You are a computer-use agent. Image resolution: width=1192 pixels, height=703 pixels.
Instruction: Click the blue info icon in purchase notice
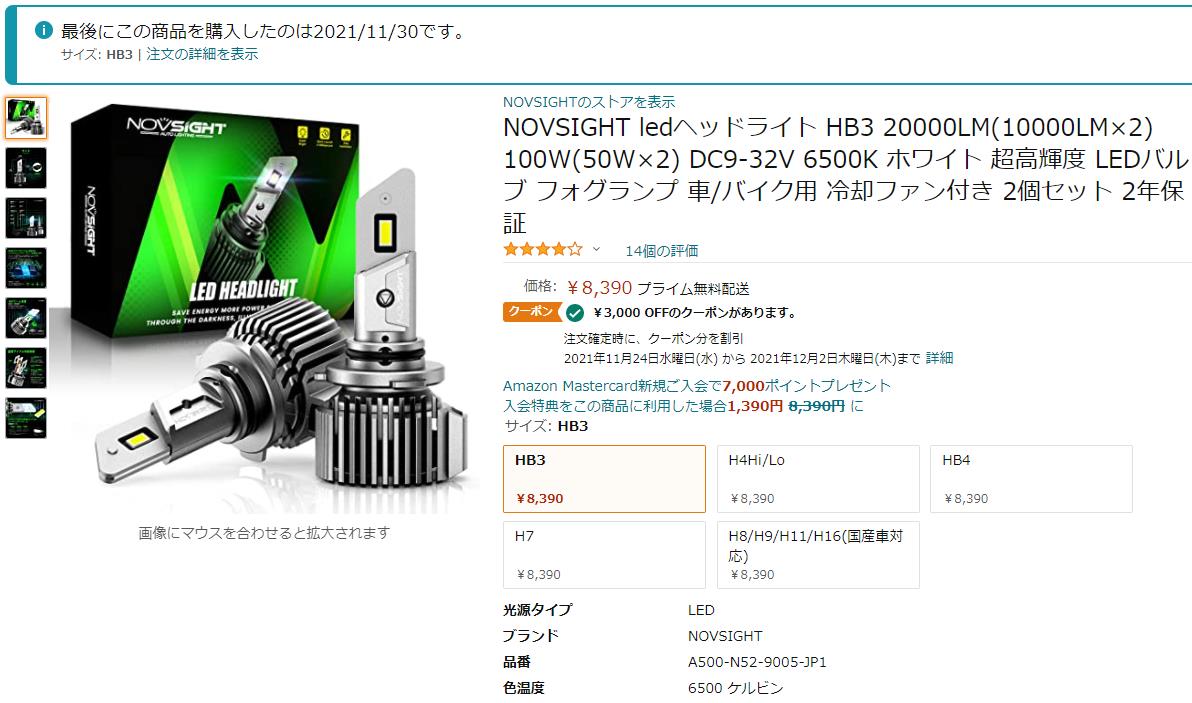click(x=43, y=30)
